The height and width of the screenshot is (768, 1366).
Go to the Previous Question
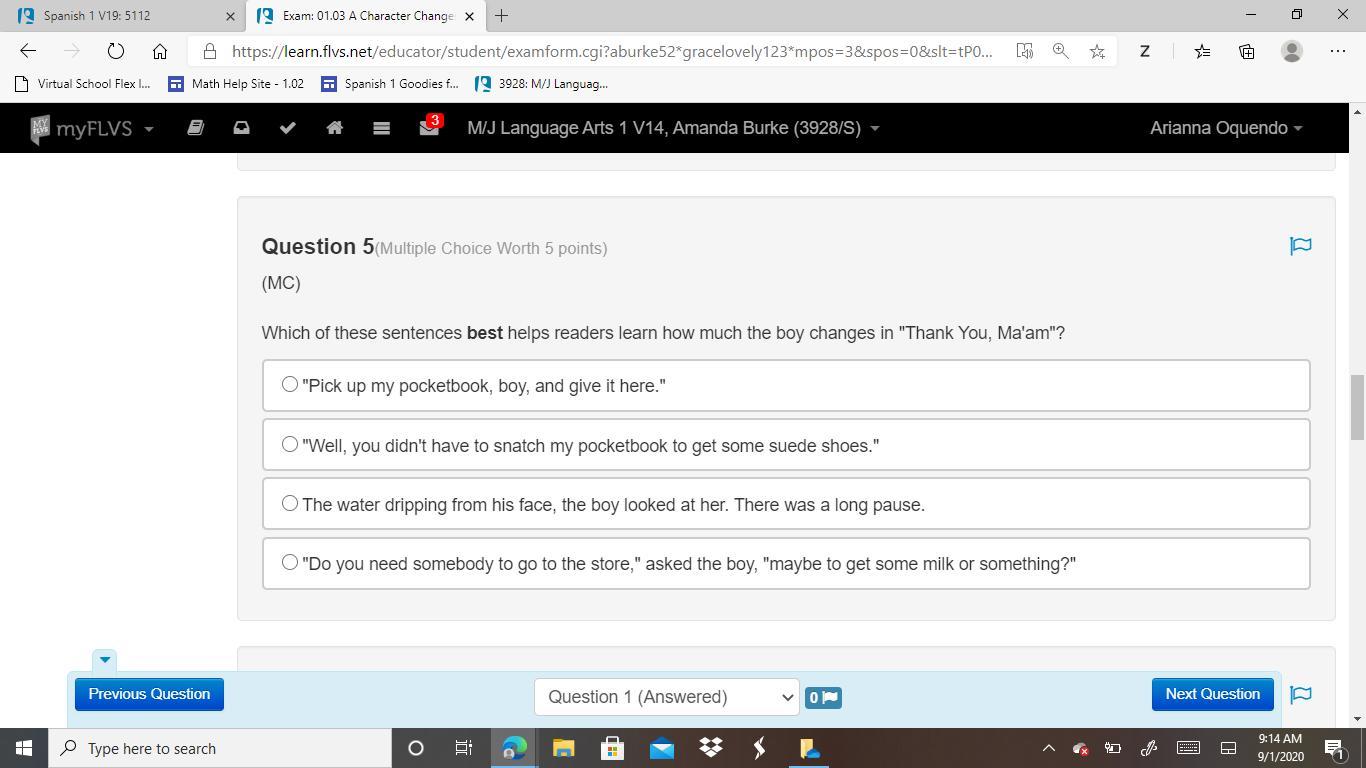[149, 694]
